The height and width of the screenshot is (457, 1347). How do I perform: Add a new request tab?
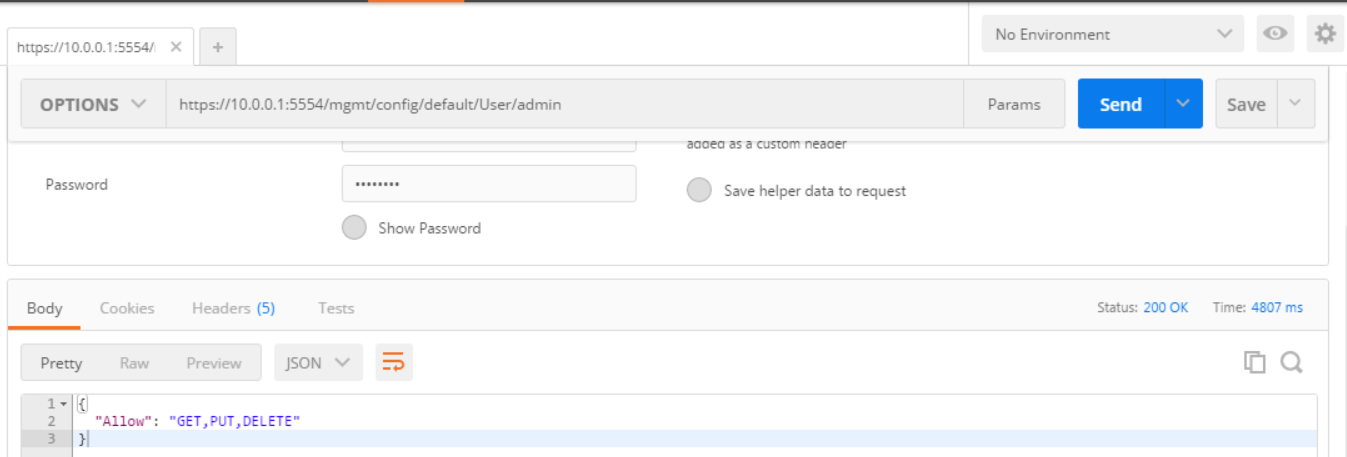click(218, 47)
